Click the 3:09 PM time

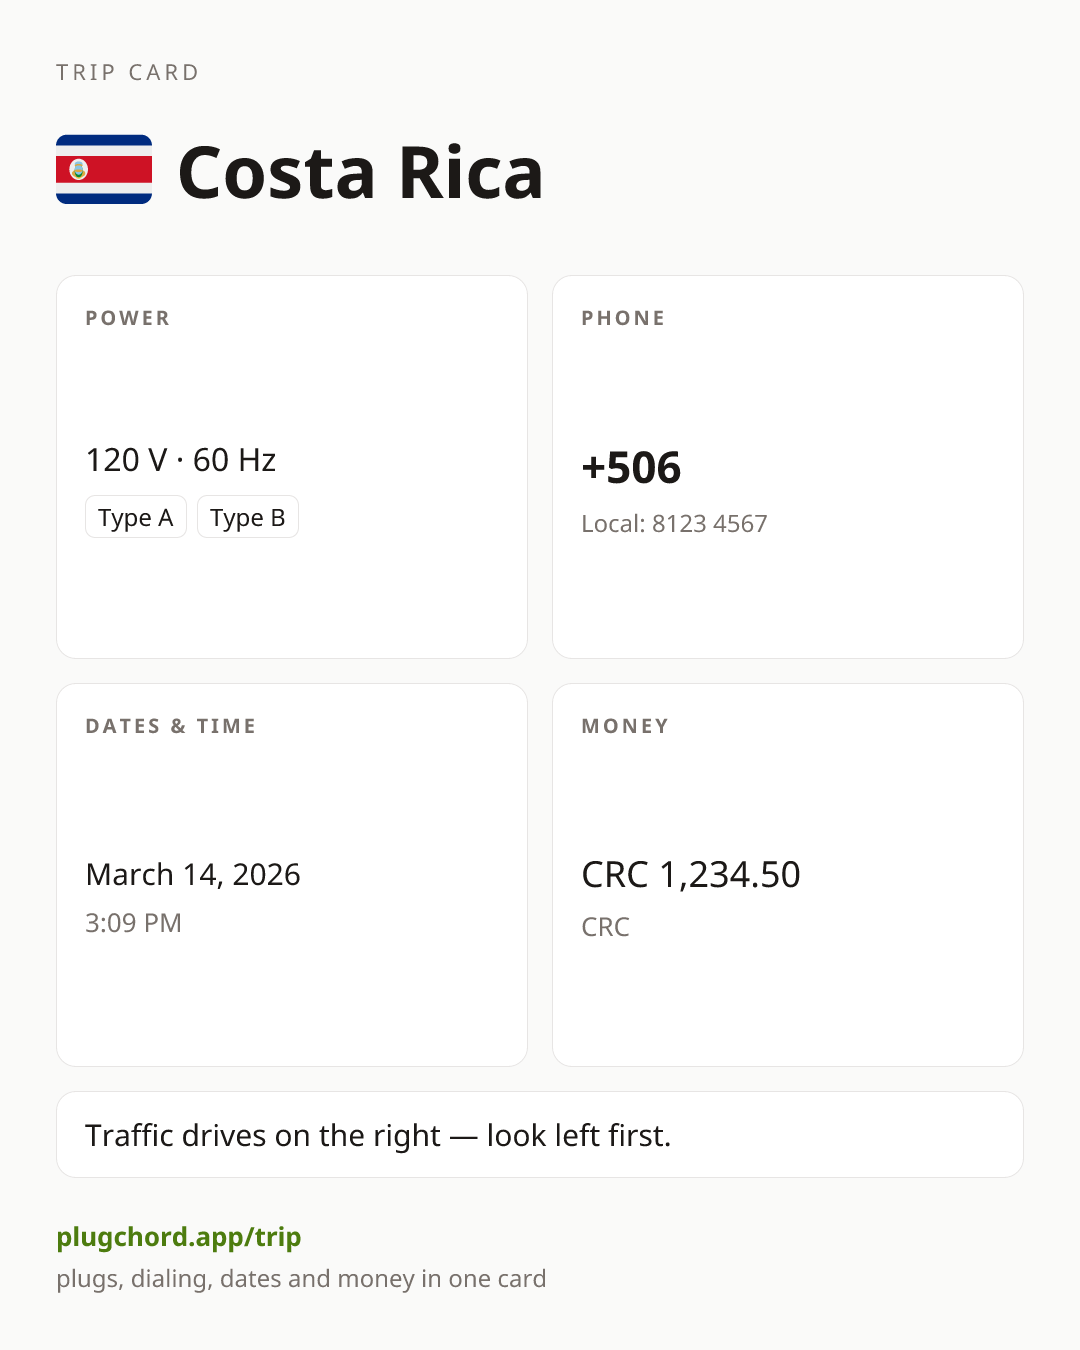click(134, 922)
